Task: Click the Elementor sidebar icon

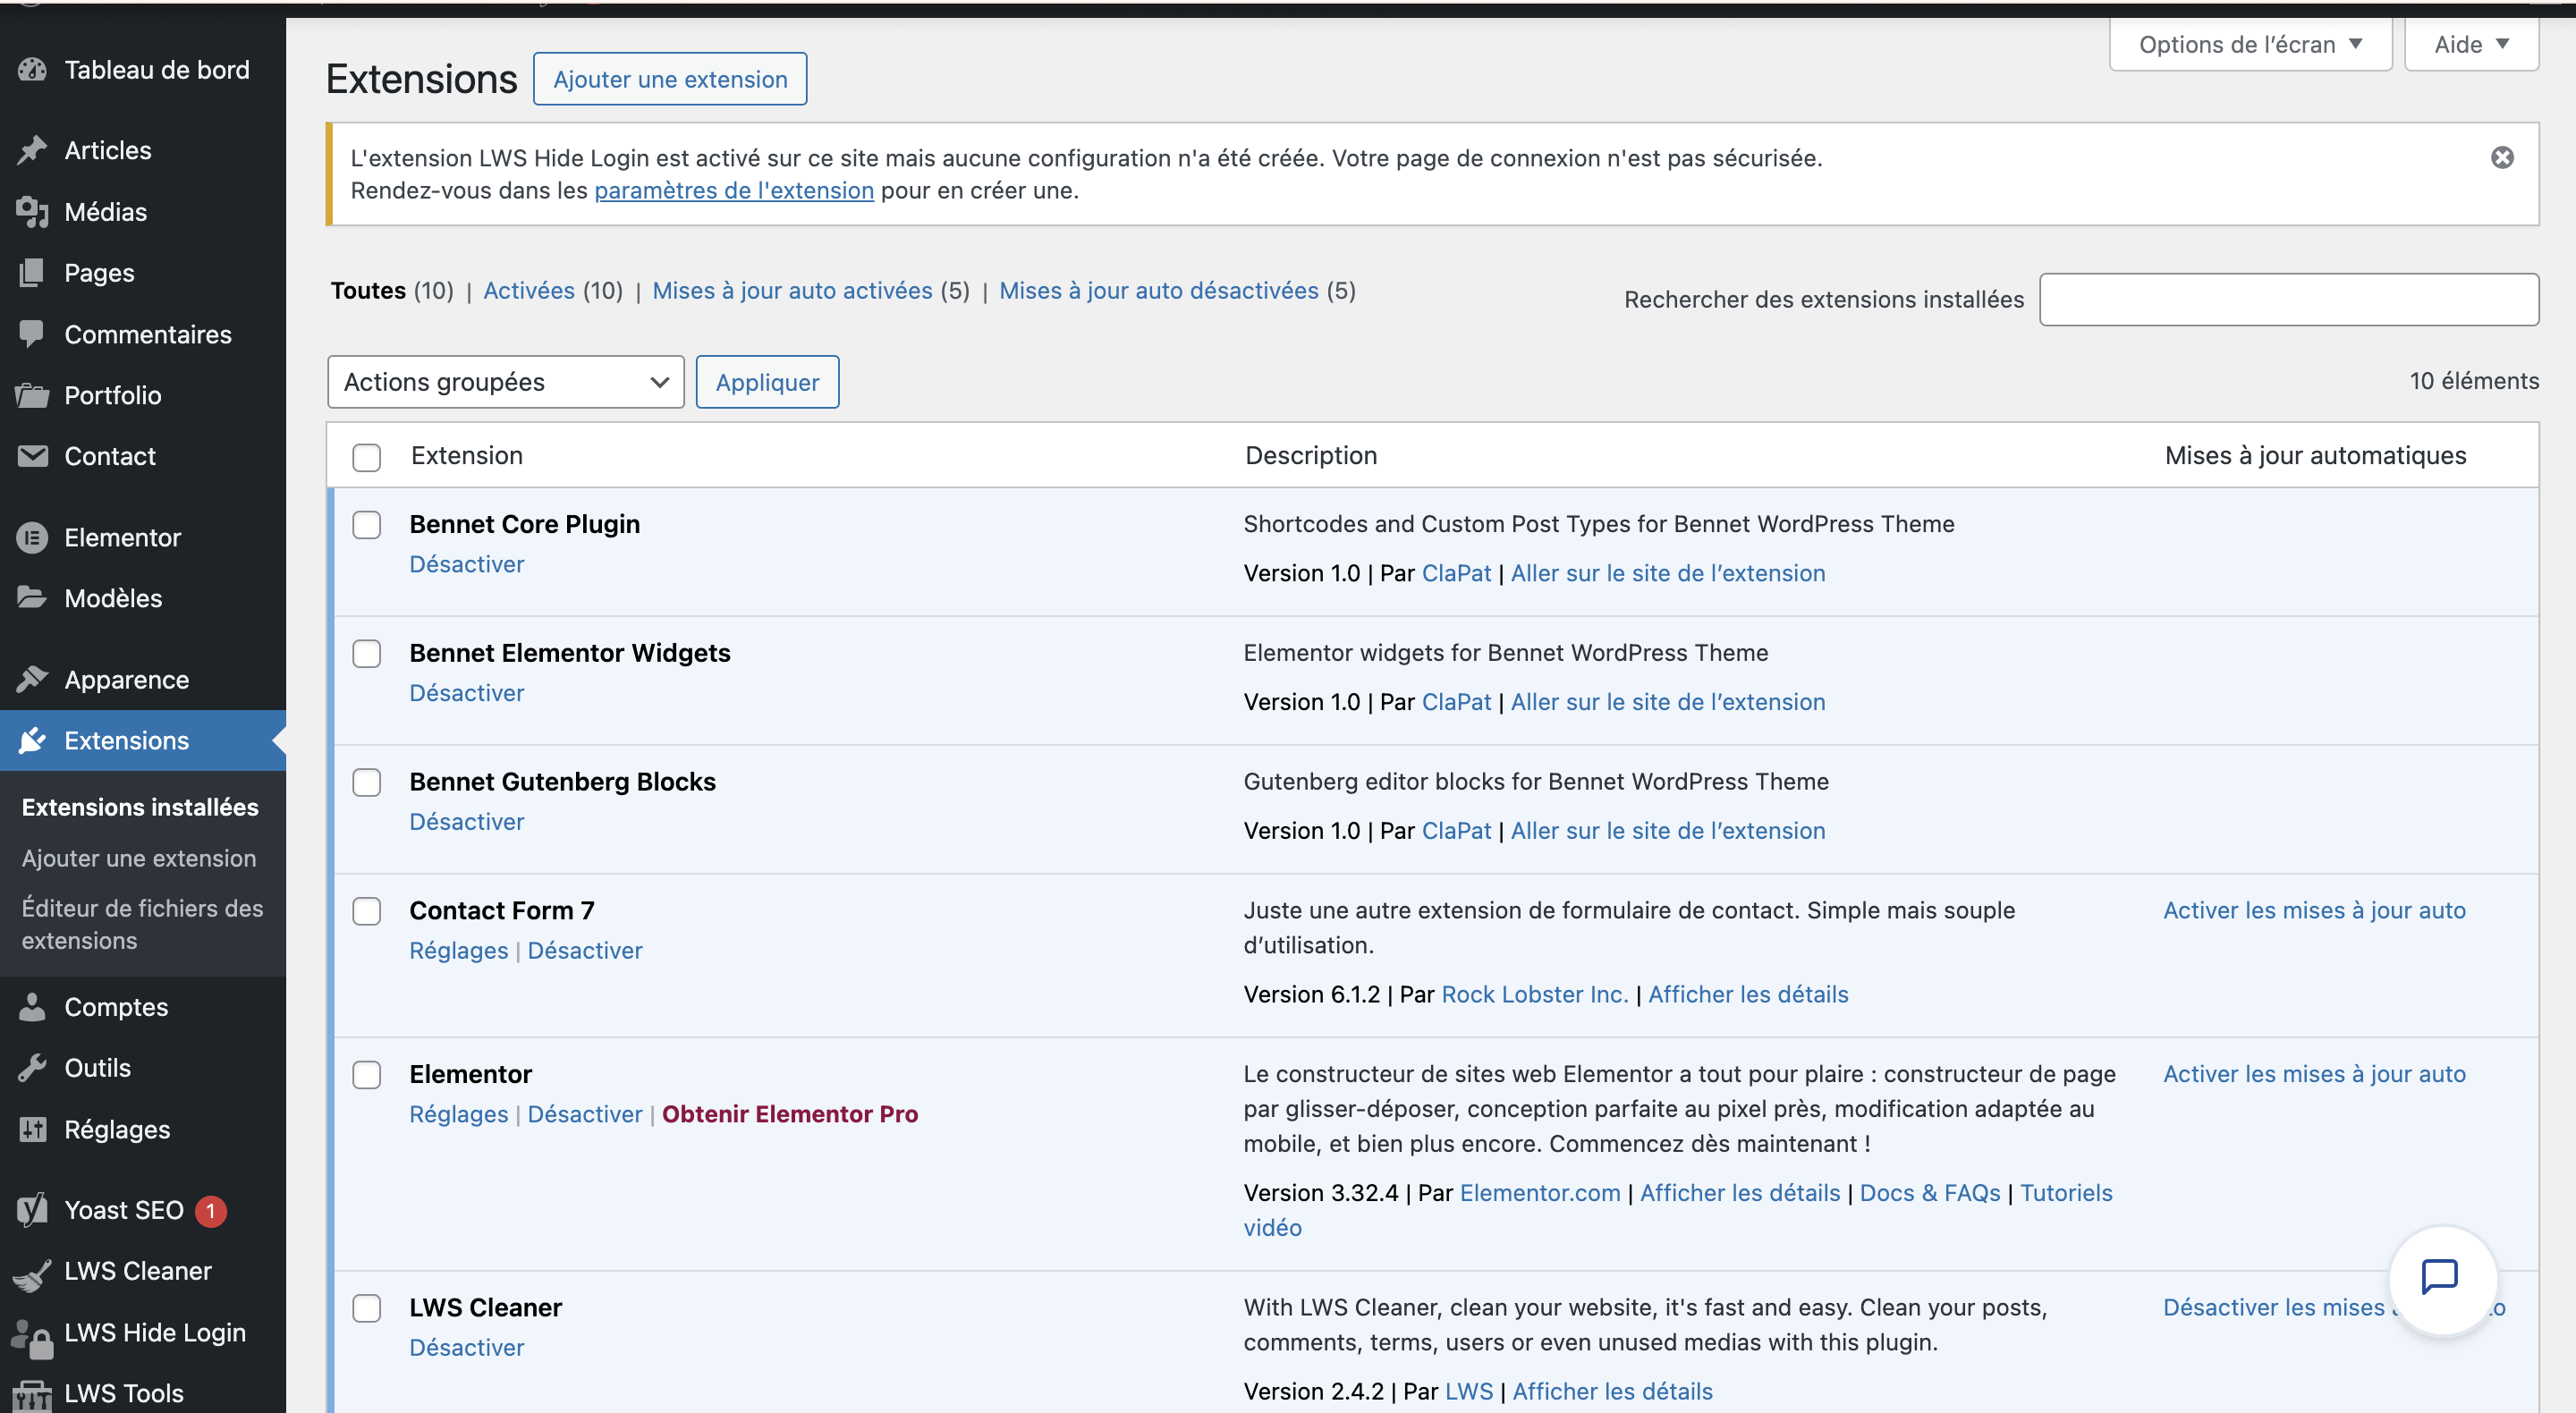Action: tap(32, 538)
